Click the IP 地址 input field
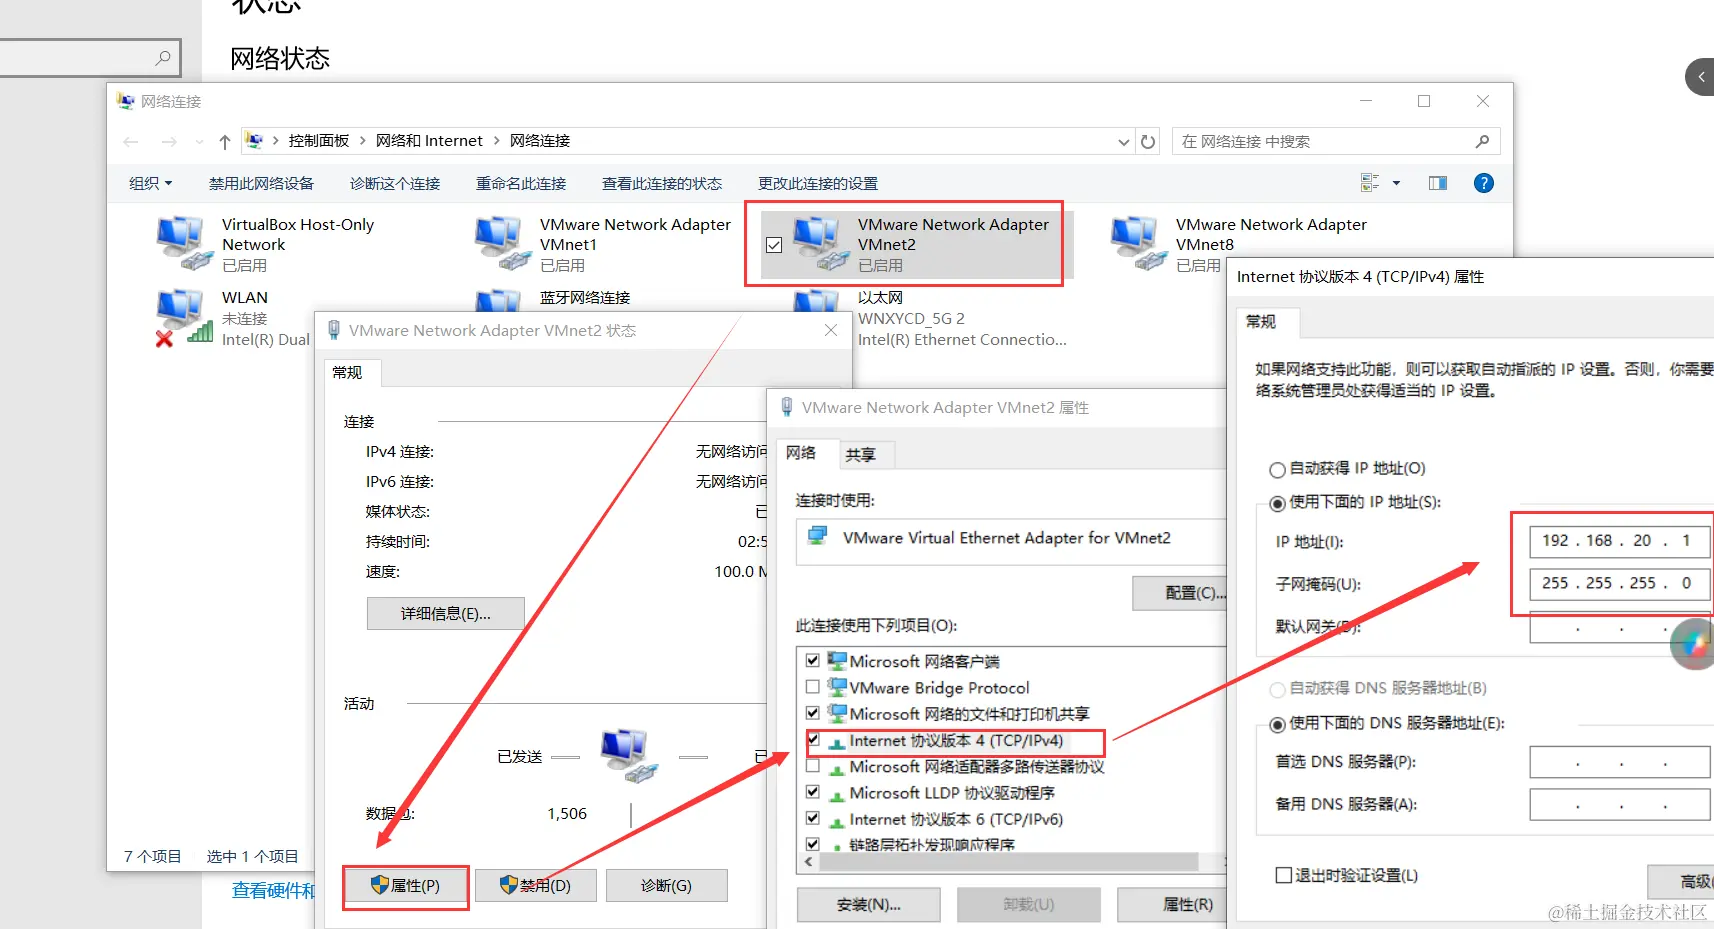This screenshot has height=929, width=1714. tap(1620, 541)
